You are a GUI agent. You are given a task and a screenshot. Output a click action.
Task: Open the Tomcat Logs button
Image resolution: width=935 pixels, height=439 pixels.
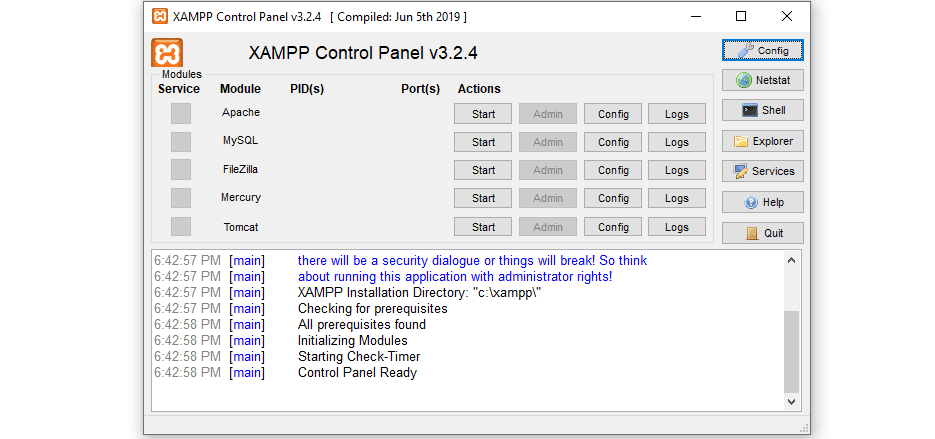pos(677,227)
